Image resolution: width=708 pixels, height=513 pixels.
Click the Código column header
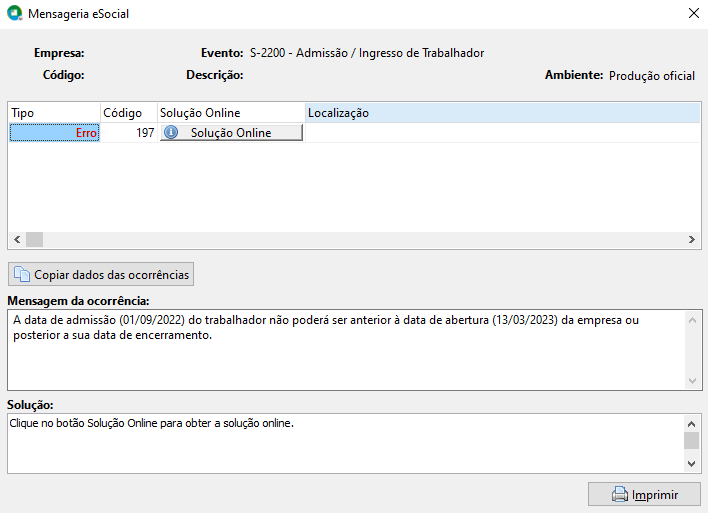tap(128, 113)
